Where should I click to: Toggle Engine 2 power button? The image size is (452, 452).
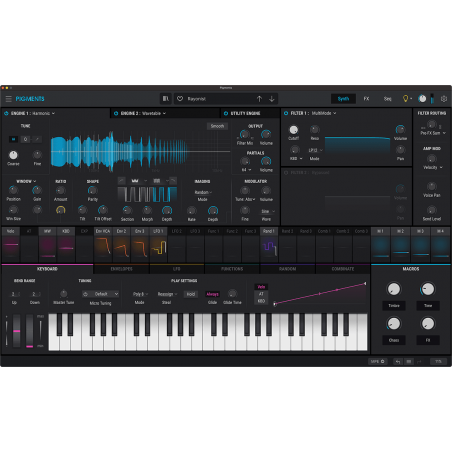tap(116, 113)
